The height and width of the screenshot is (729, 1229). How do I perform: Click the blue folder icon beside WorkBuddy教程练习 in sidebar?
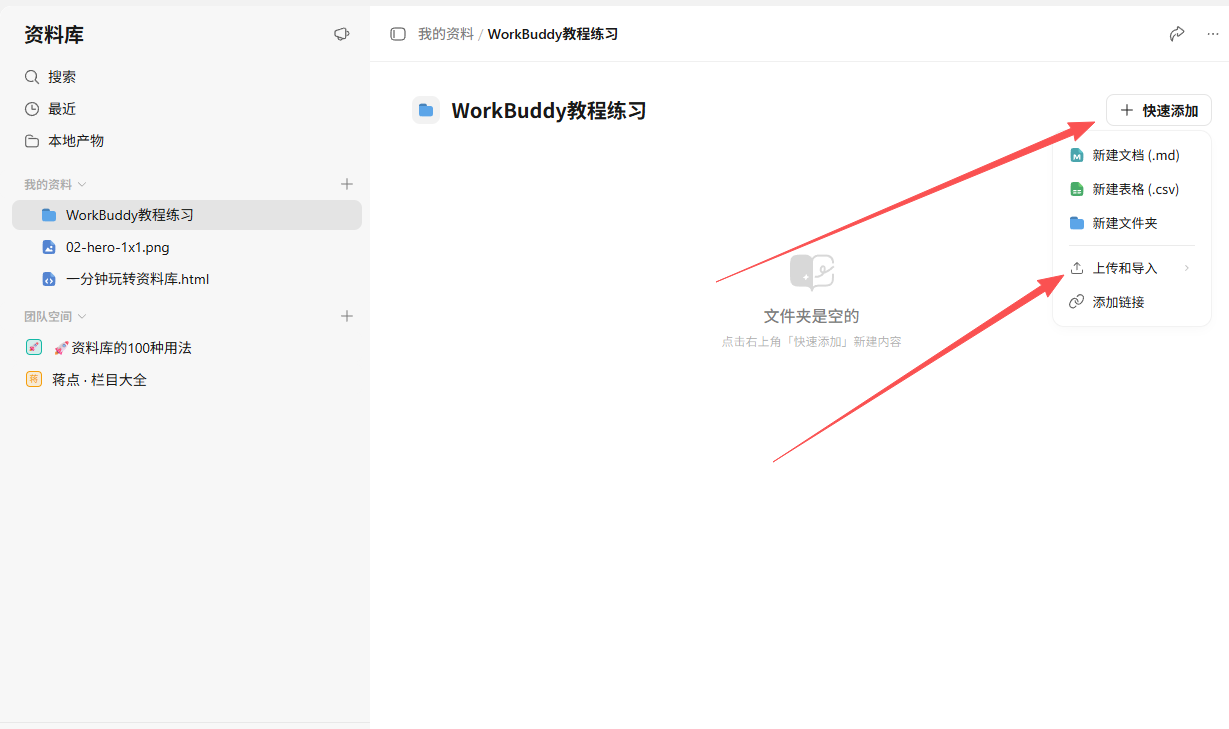click(49, 215)
